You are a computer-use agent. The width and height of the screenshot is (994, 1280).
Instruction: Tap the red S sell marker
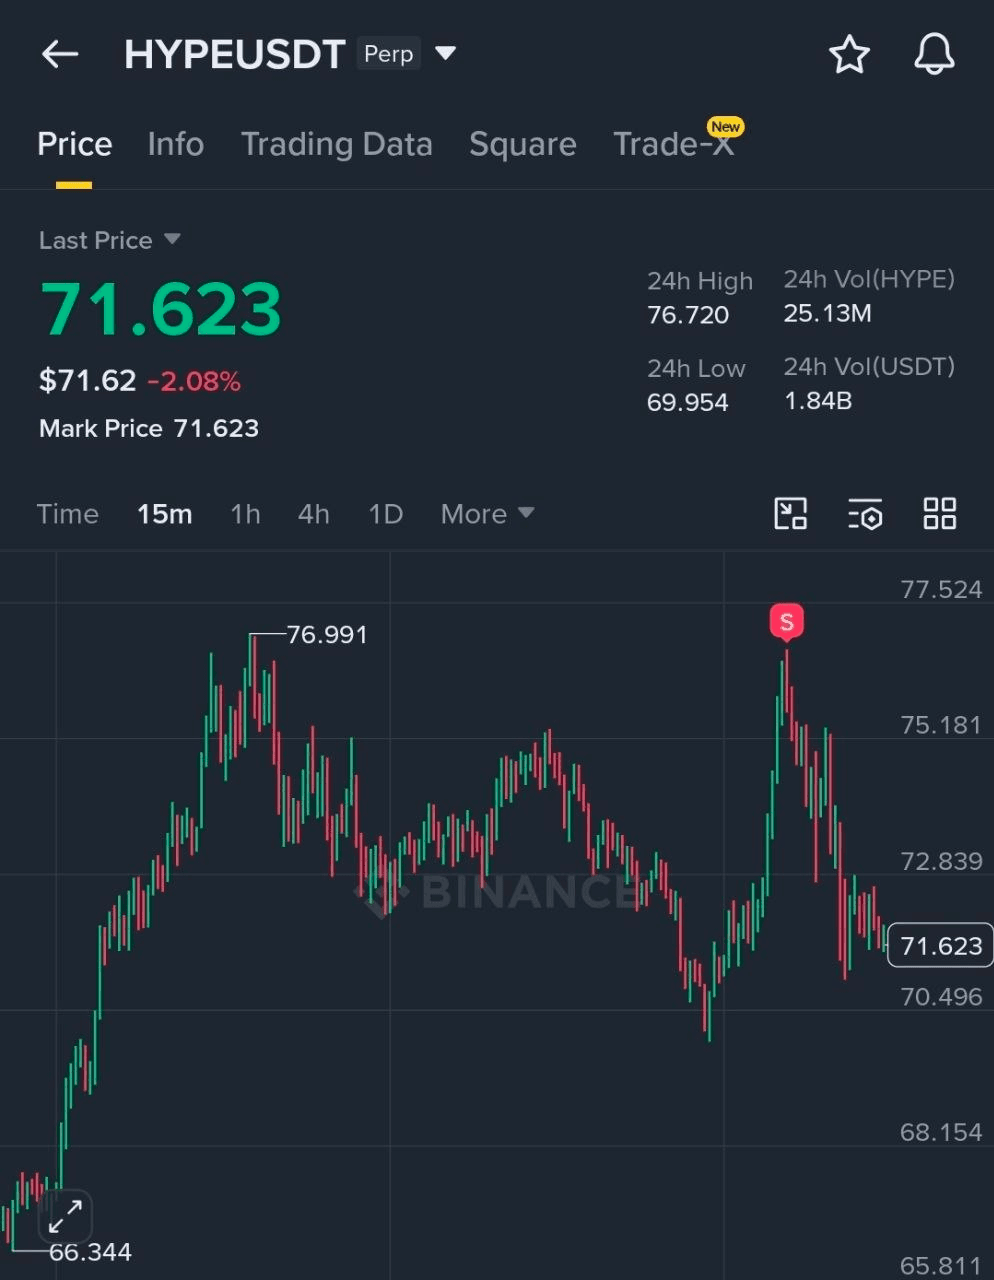787,622
